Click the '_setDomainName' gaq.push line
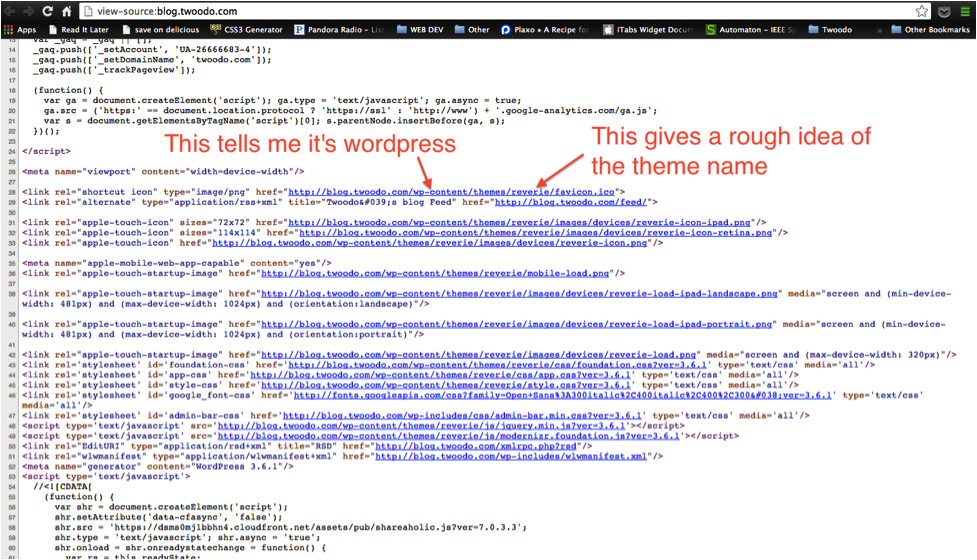This screenshot has height=560, width=977. click(x=152, y=60)
